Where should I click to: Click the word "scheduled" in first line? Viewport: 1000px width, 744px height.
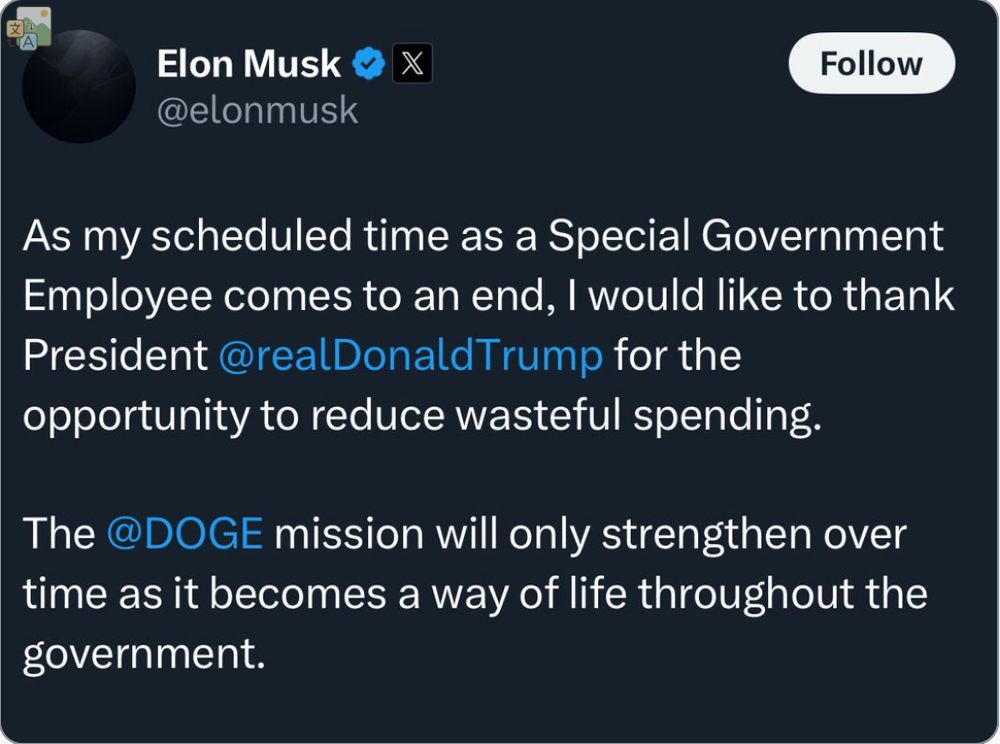coord(251,237)
